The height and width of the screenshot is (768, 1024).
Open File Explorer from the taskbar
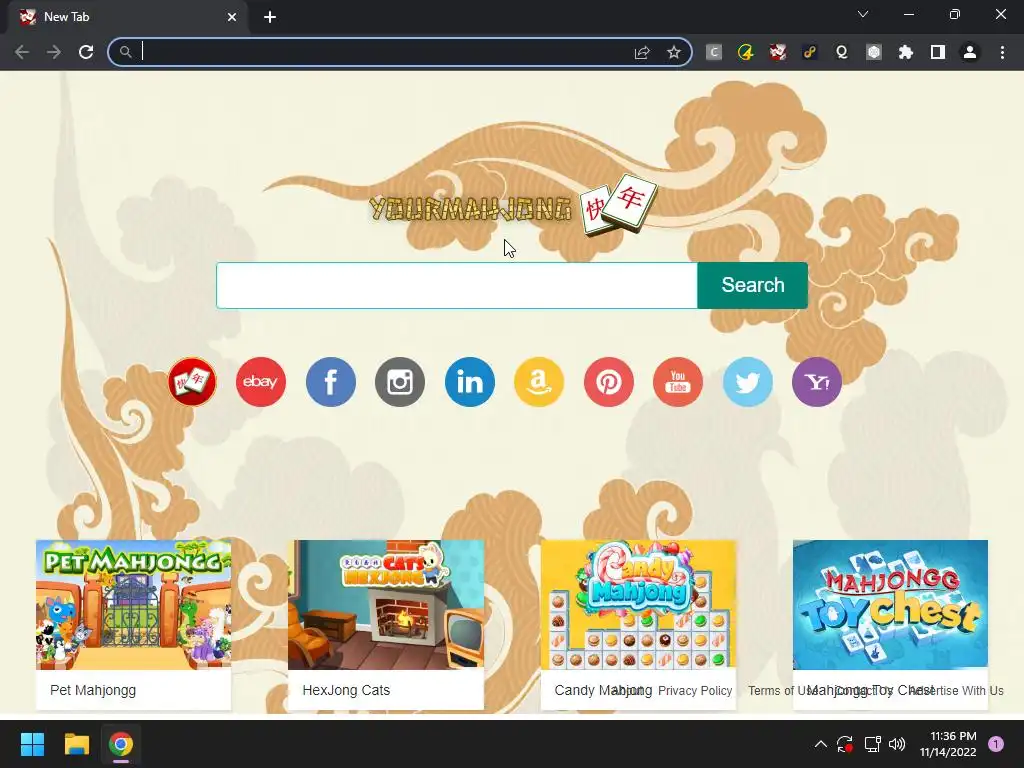click(x=76, y=744)
